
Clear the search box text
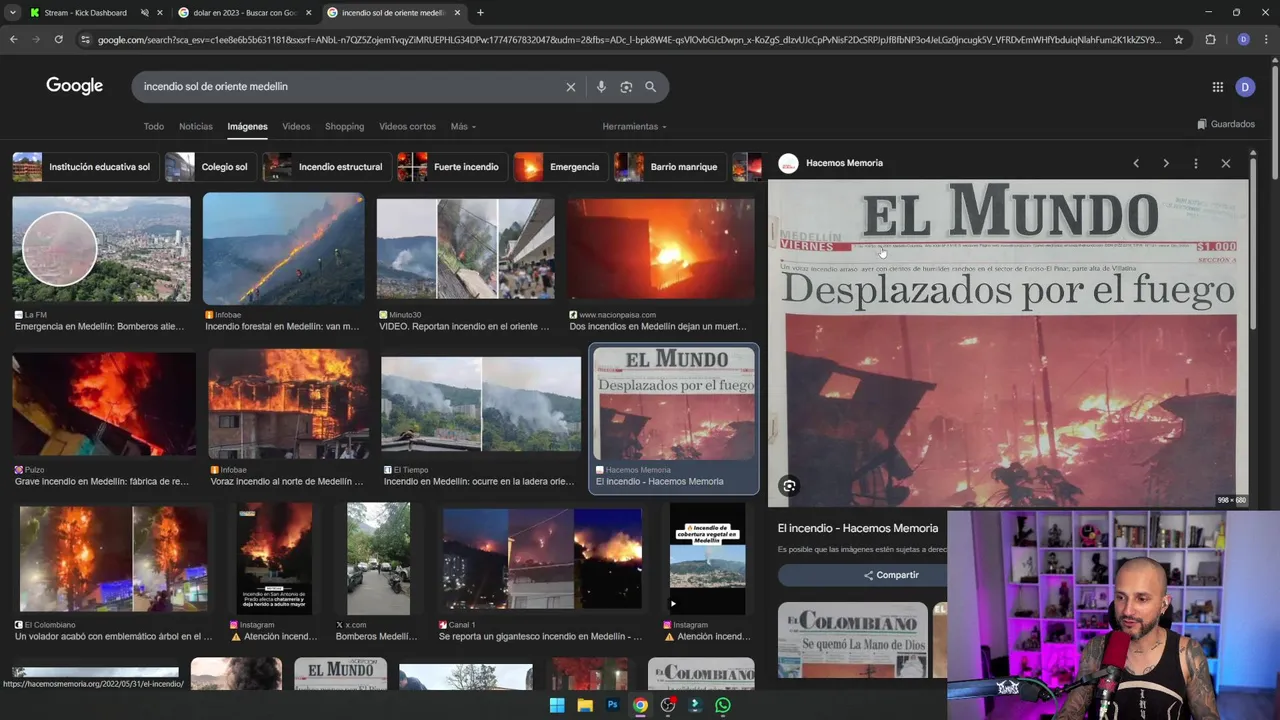click(x=571, y=87)
